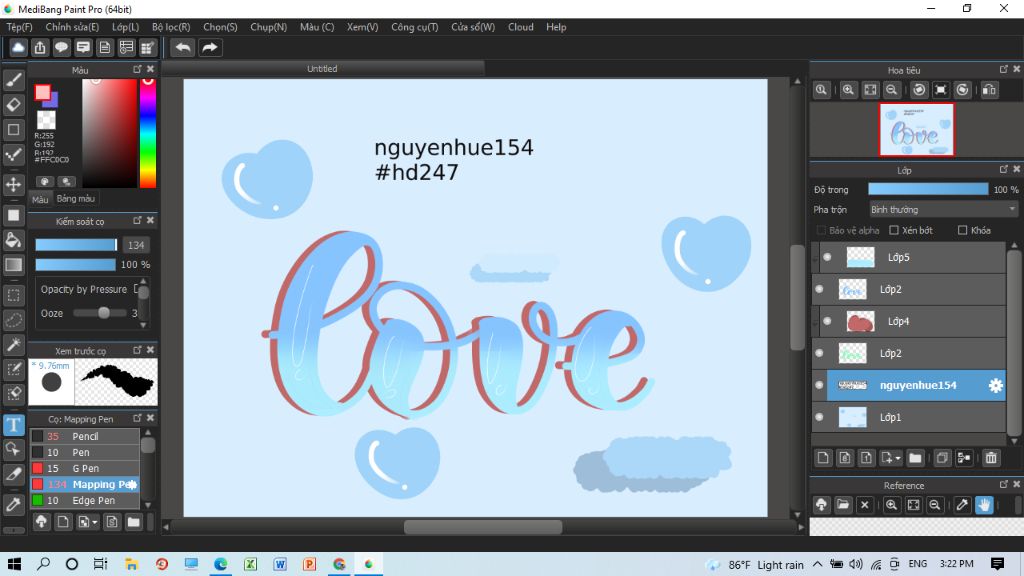Toggle visibility of the upper Lớp2 layer
This screenshot has height=576, width=1024.
coord(820,289)
